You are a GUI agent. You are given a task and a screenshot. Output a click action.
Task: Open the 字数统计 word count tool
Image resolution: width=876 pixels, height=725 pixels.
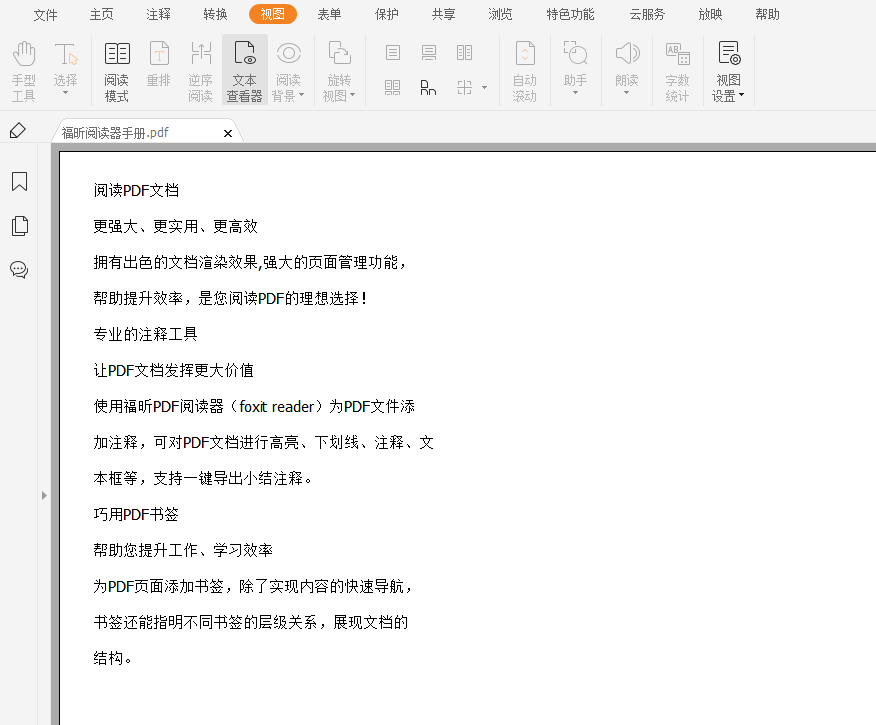[x=677, y=70]
